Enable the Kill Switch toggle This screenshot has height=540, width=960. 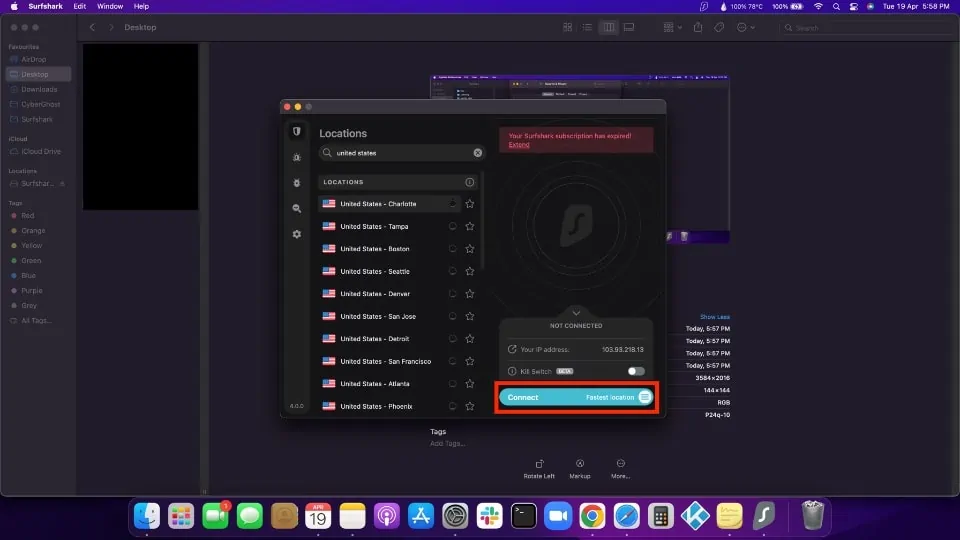636,371
